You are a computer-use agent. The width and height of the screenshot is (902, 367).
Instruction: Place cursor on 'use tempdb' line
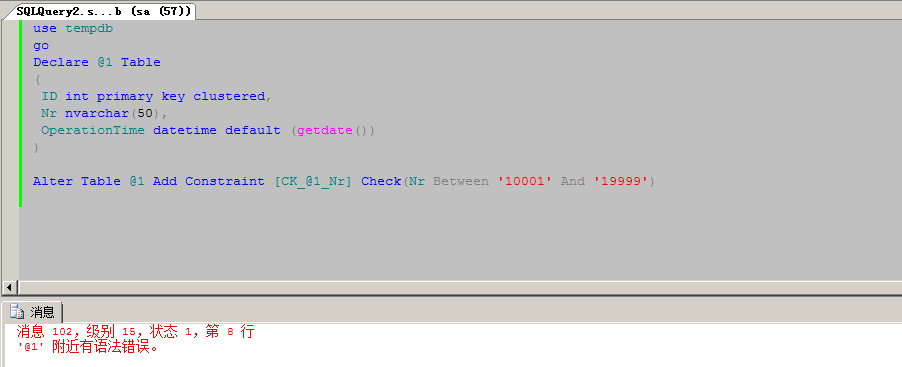pyautogui.click(x=72, y=28)
